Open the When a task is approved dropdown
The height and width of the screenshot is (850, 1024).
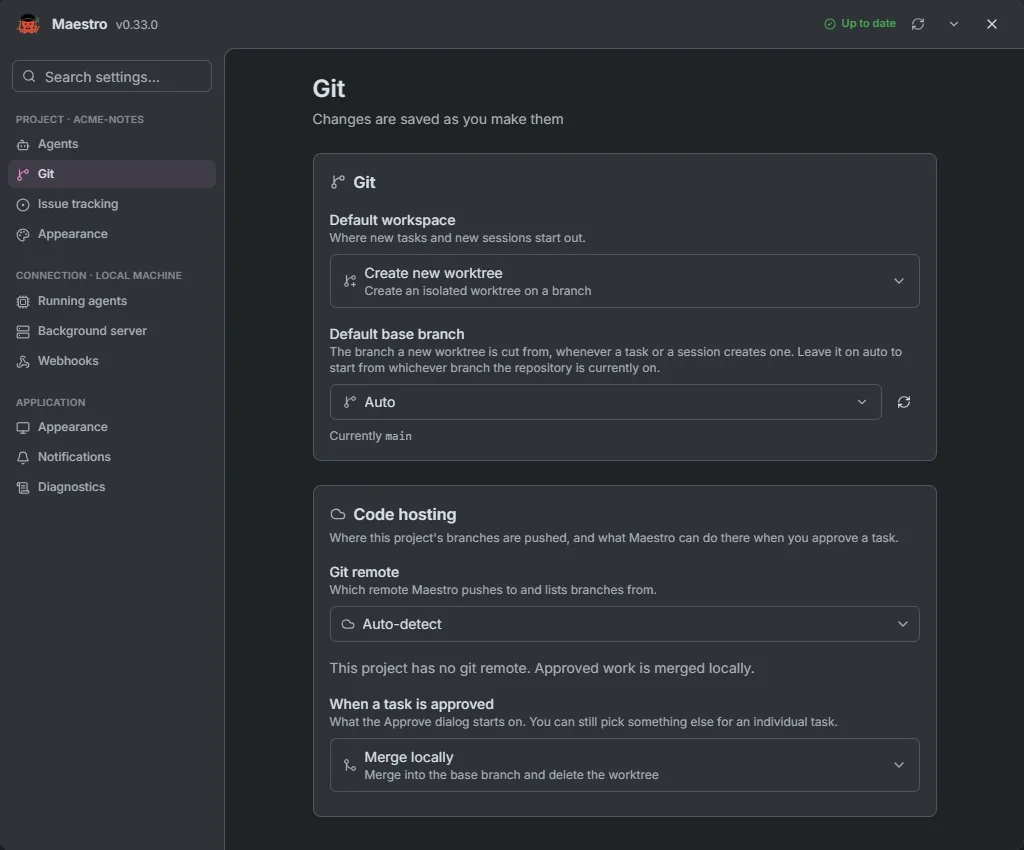coord(624,765)
